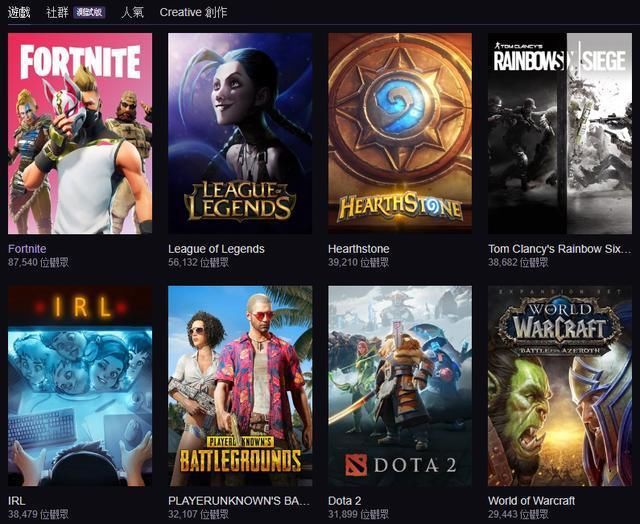Image resolution: width=640 pixels, height=524 pixels.
Task: Click the IRL title text link
Action: point(16,501)
